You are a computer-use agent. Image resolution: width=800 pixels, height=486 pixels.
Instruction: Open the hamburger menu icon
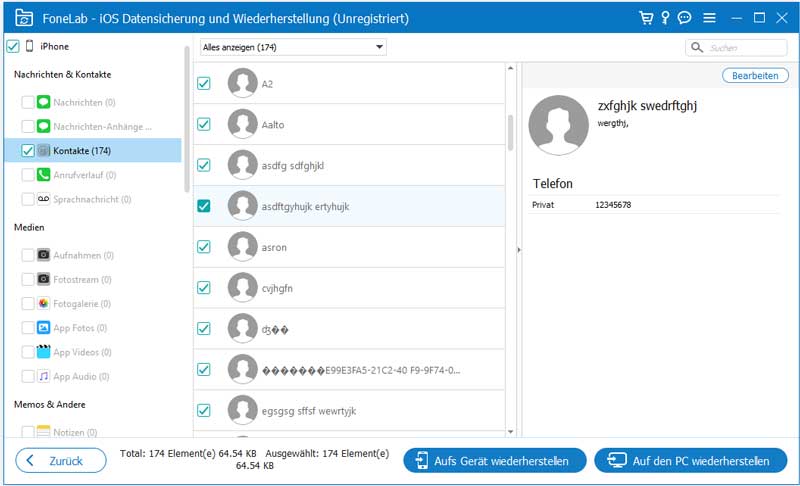pyautogui.click(x=709, y=18)
